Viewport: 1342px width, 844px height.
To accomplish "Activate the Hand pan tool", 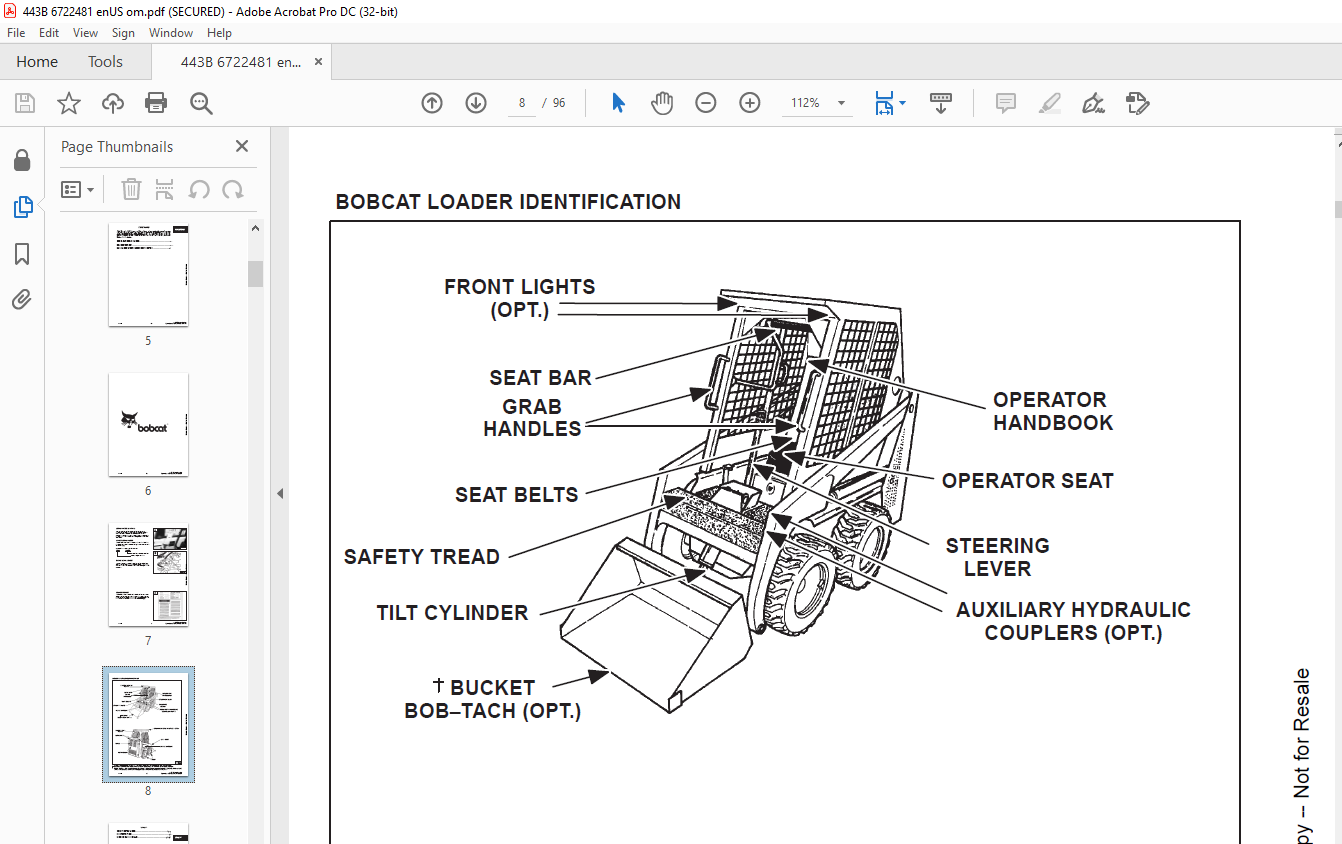I will click(662, 103).
